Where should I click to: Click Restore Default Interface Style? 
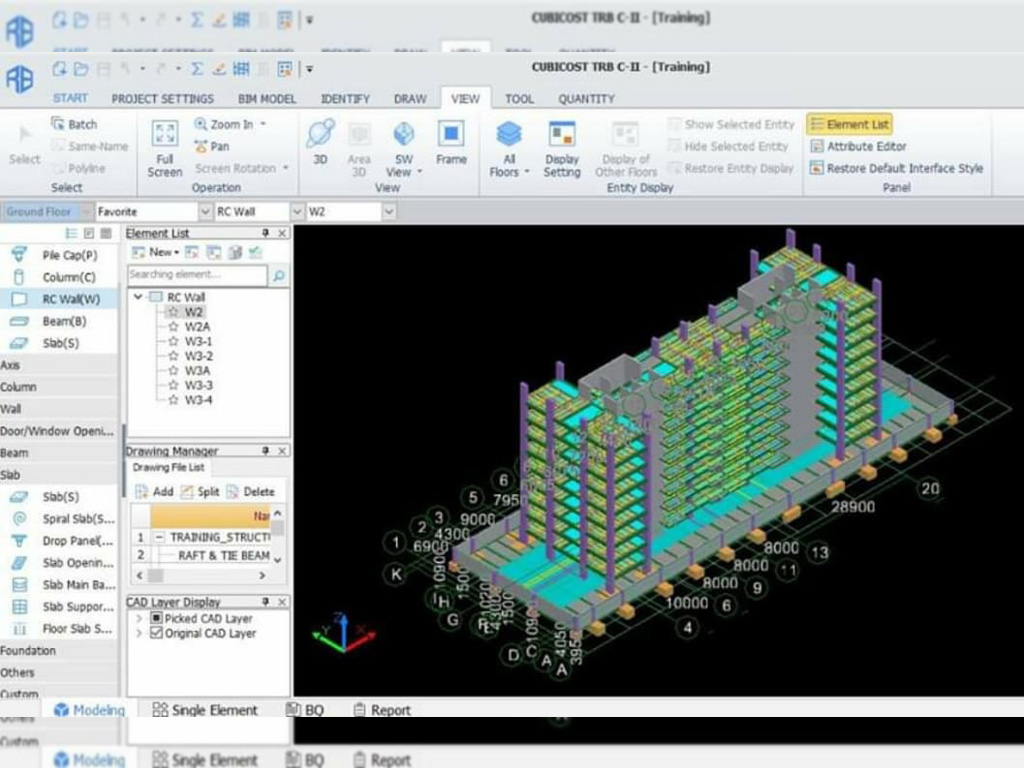pos(897,168)
